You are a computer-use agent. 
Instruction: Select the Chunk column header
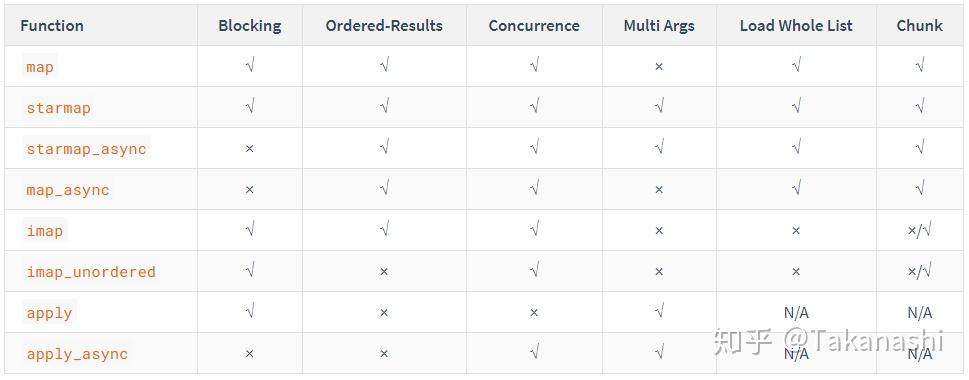[920, 25]
